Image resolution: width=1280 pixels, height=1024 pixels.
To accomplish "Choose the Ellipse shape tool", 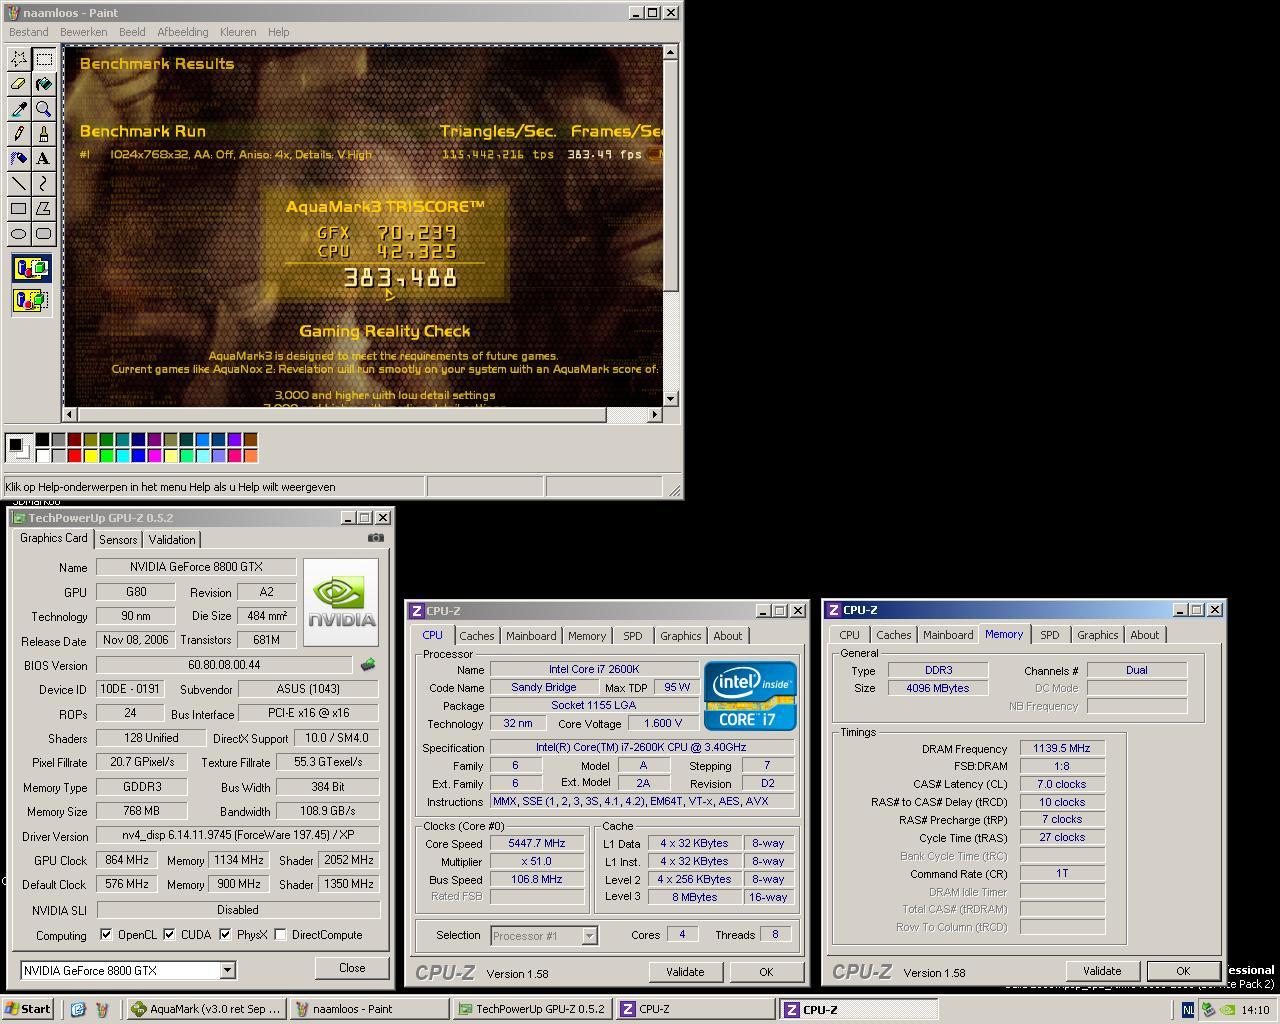I will [18, 234].
